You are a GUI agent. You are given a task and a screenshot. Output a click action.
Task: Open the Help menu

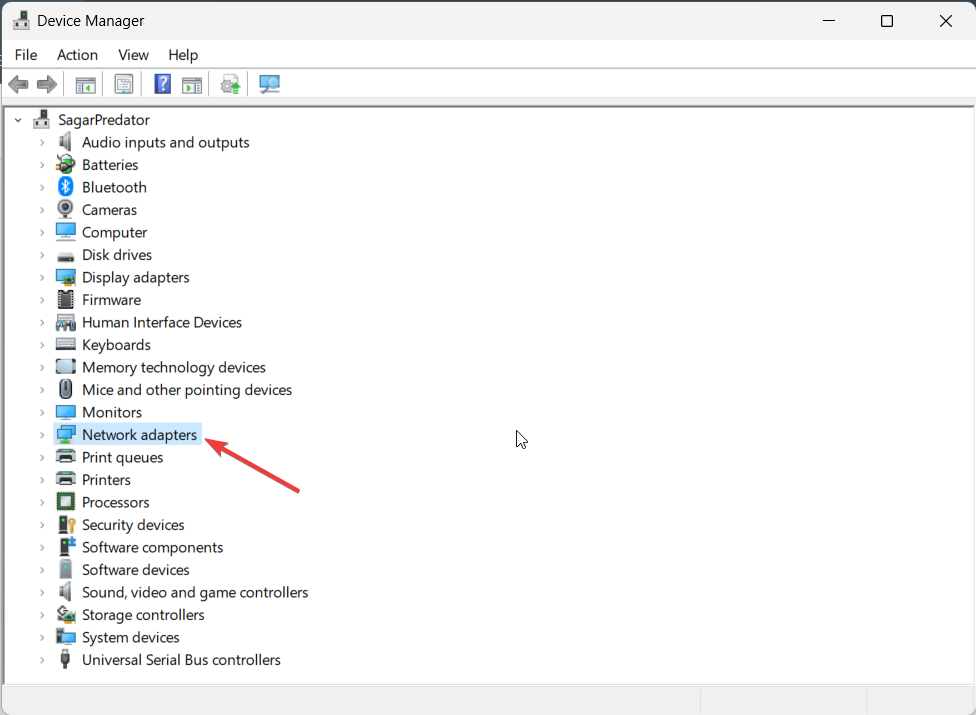click(x=183, y=55)
